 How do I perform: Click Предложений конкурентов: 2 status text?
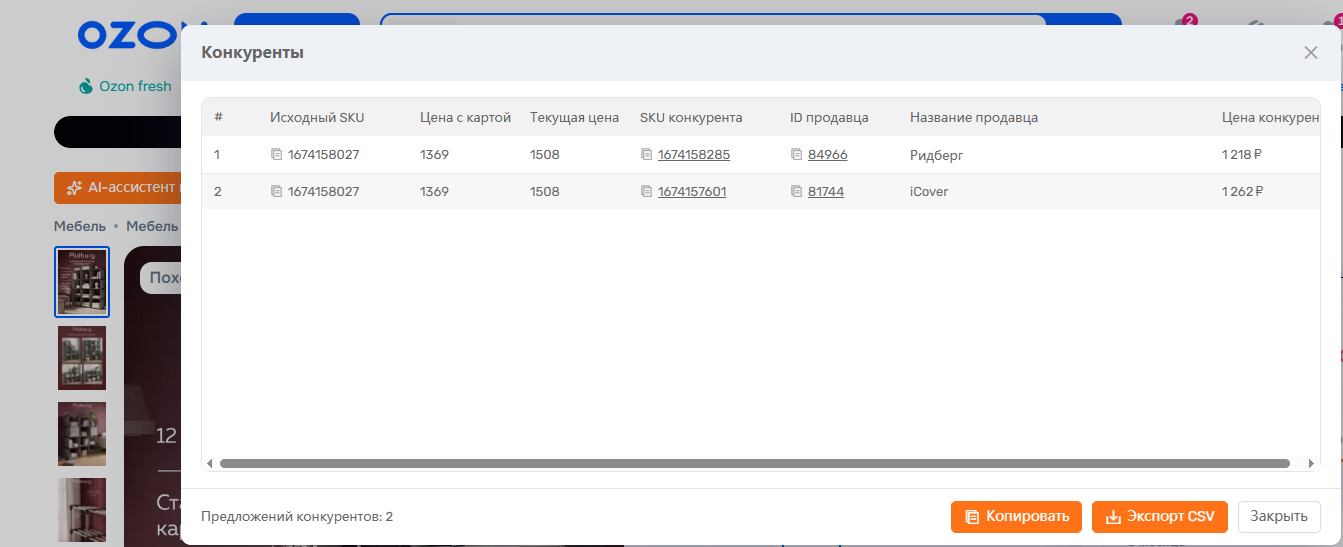pyautogui.click(x=297, y=516)
